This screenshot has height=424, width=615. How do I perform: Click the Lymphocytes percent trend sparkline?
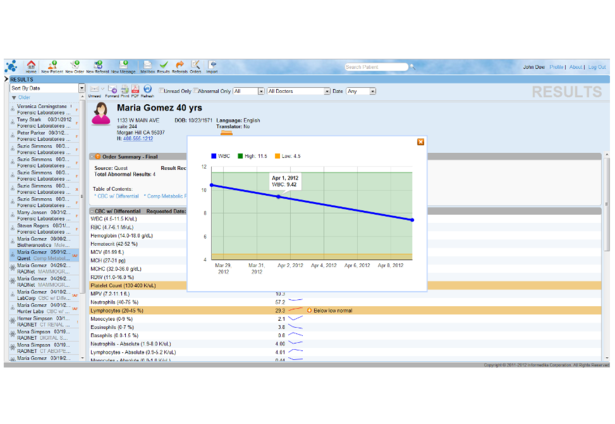(296, 310)
